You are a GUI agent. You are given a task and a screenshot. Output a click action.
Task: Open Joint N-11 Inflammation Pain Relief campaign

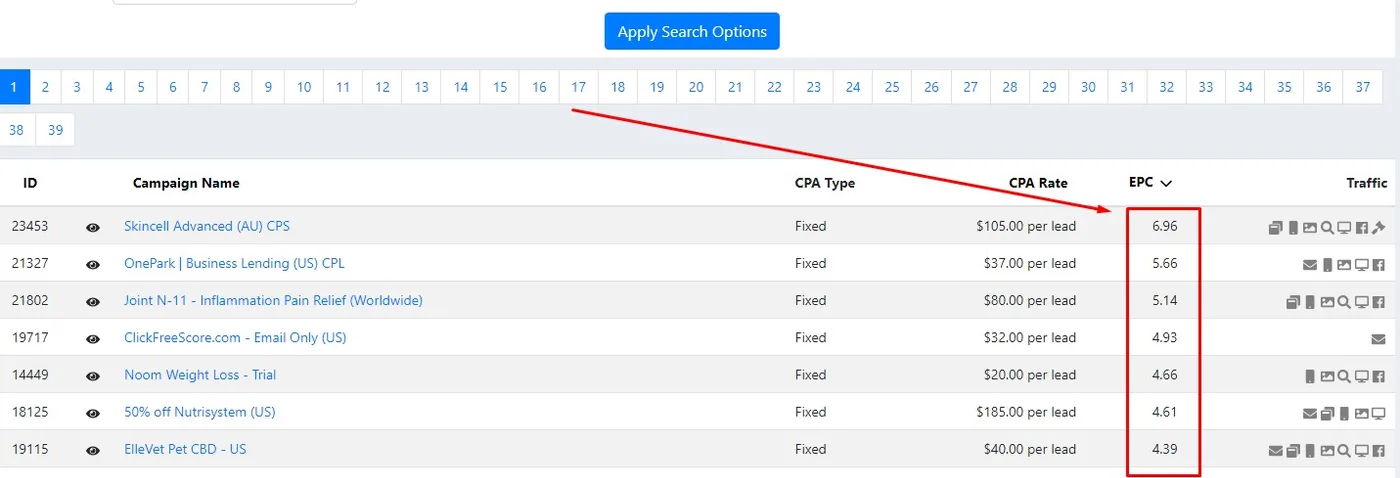pyautogui.click(x=273, y=300)
